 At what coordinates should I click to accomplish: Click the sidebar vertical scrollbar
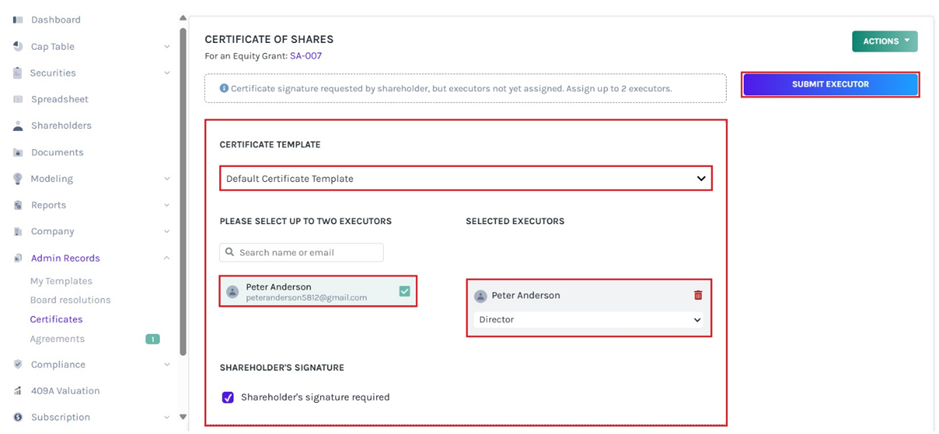click(182, 190)
